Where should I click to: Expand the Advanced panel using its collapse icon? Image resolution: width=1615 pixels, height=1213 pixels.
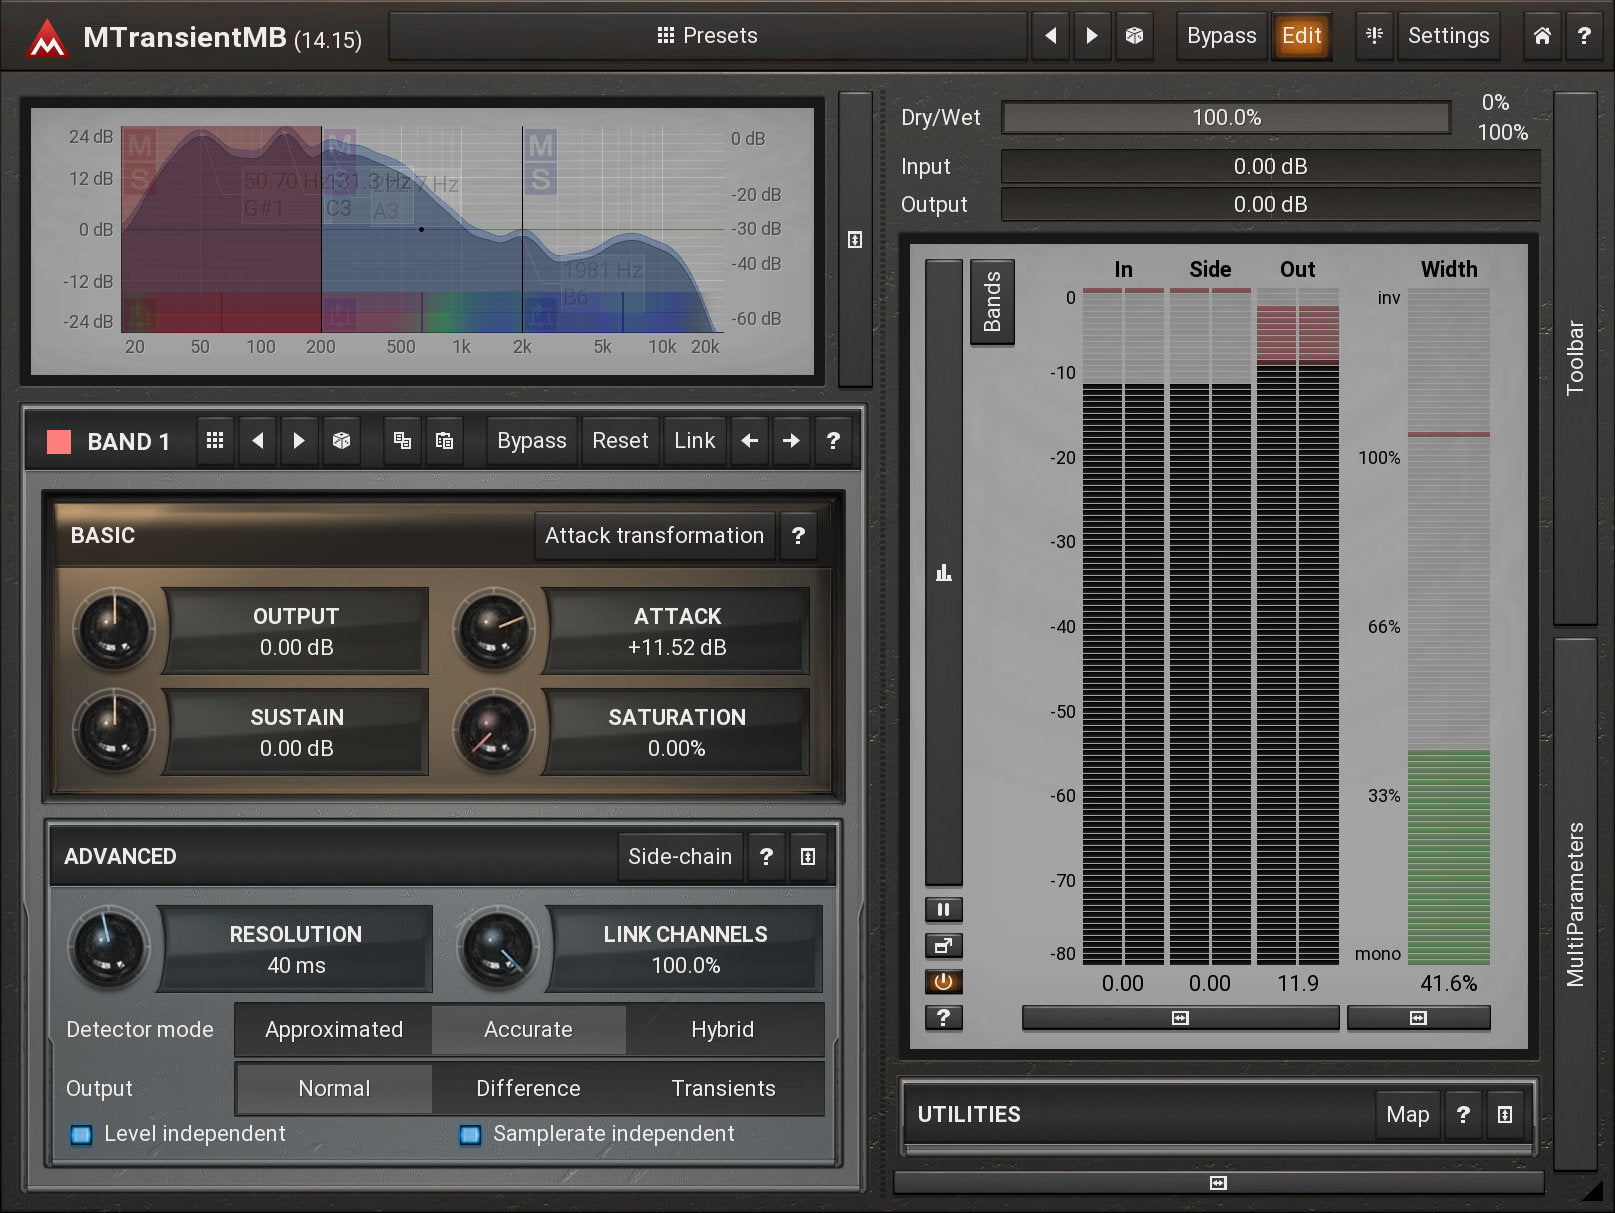[x=808, y=857]
